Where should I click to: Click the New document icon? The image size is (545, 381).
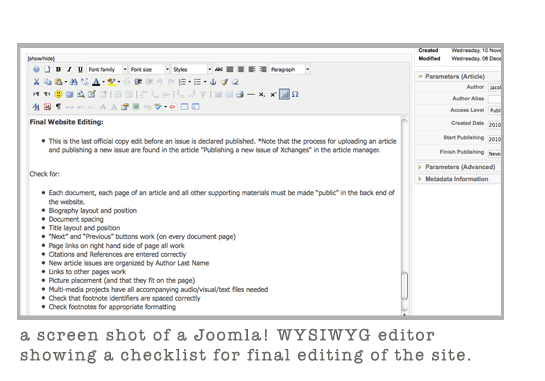(x=47, y=70)
